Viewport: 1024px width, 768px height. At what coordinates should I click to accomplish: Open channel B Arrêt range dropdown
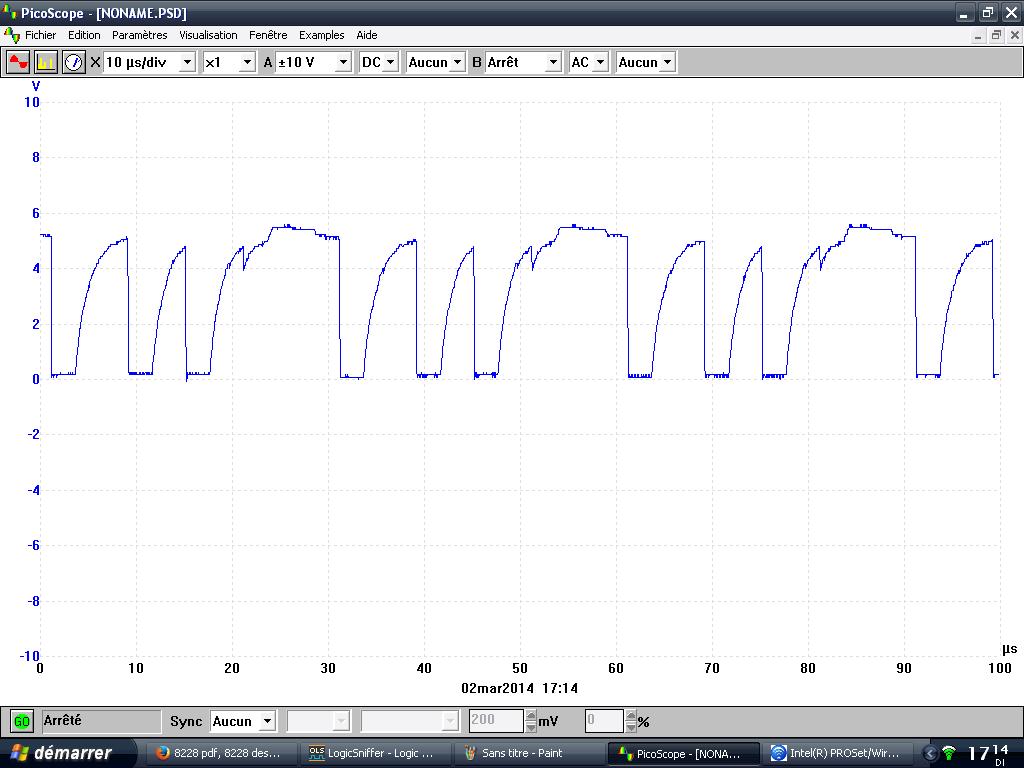[x=553, y=63]
